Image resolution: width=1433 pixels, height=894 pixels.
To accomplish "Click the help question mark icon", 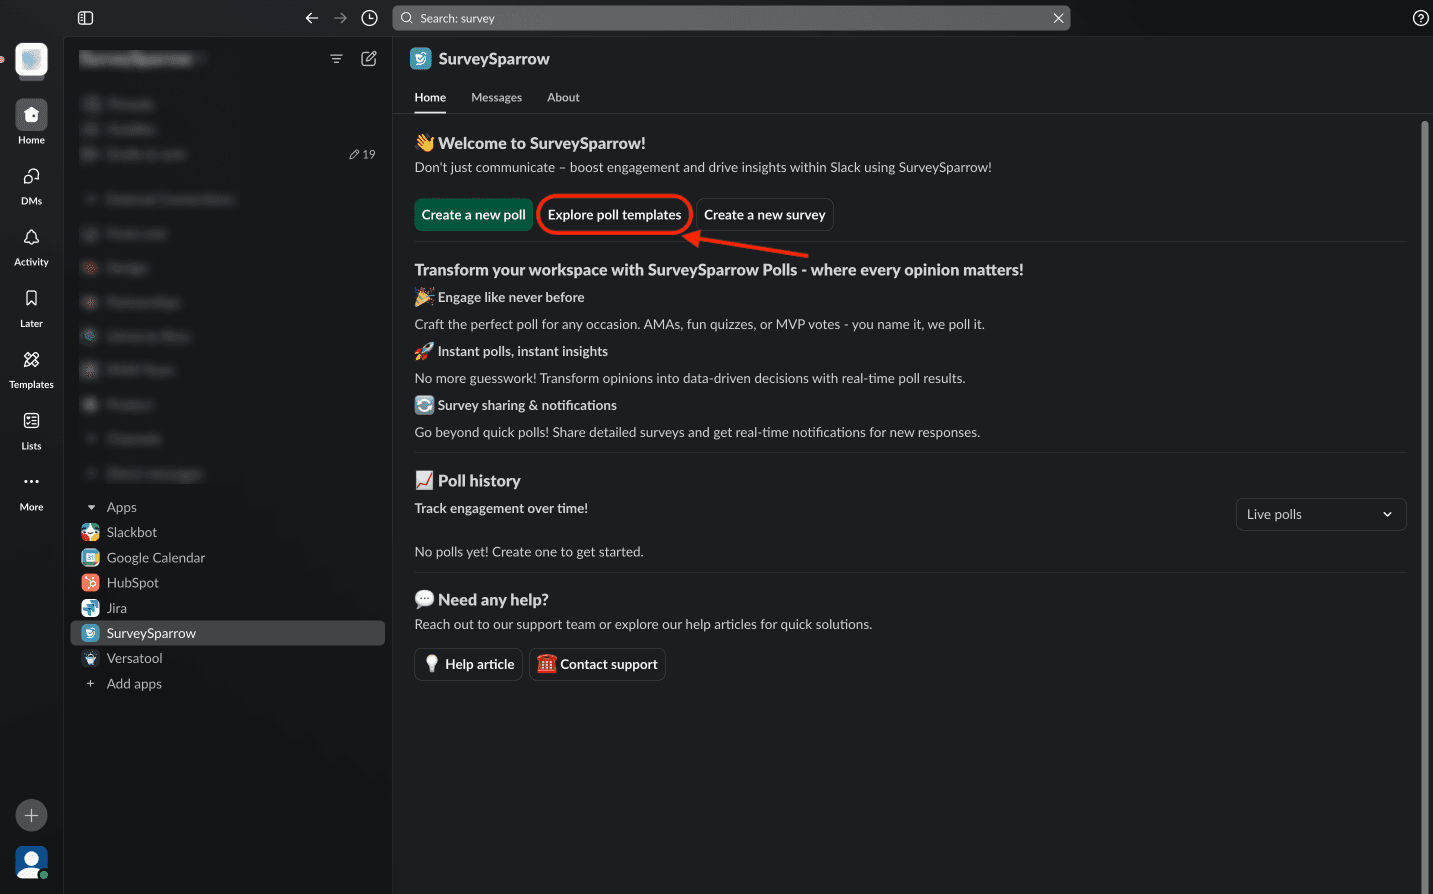I will coord(1420,18).
